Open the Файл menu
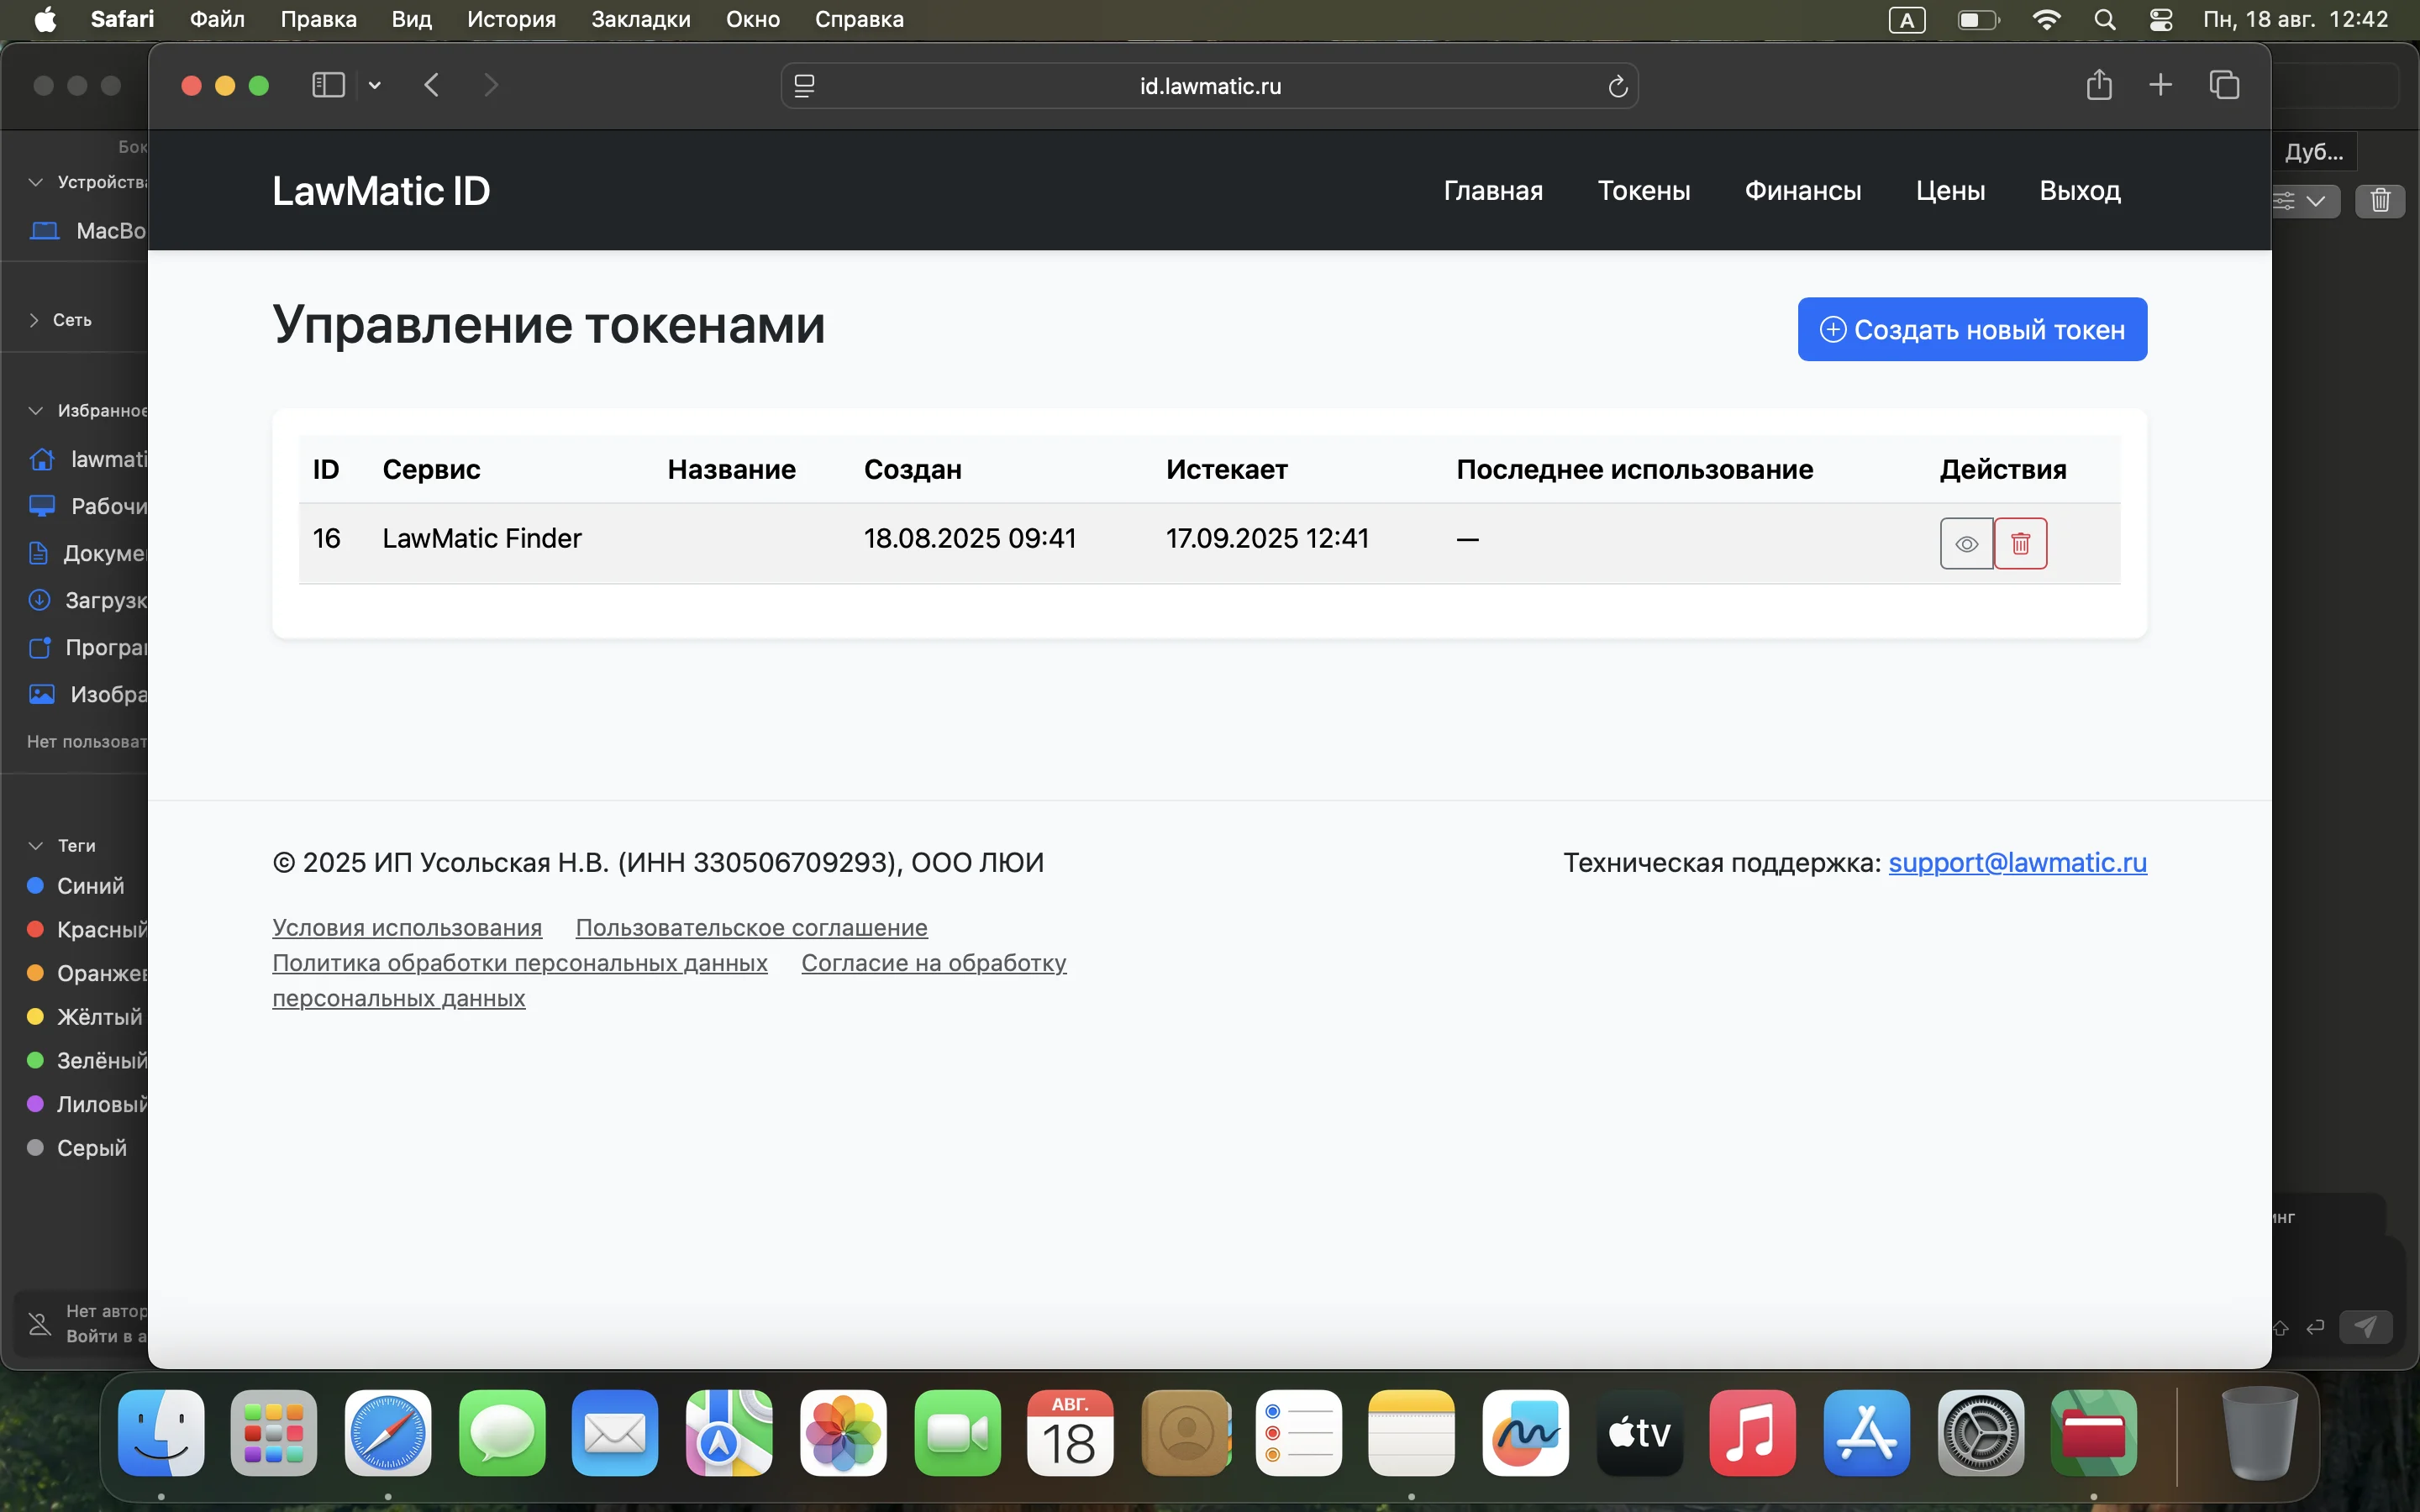This screenshot has height=1512, width=2420. pyautogui.click(x=217, y=19)
